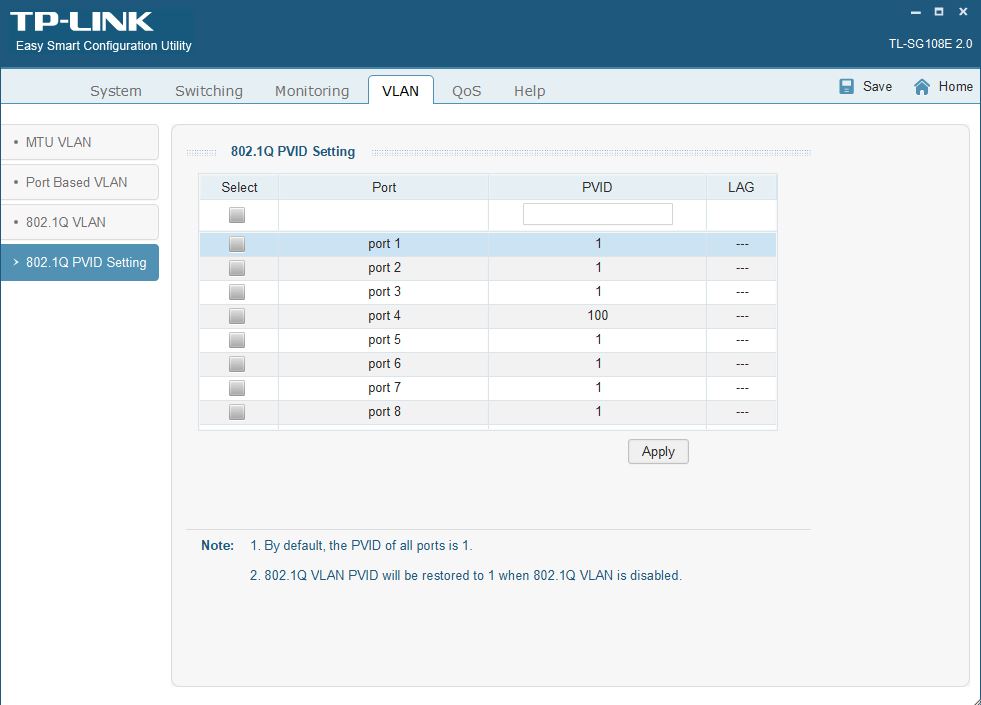This screenshot has height=705, width=981.
Task: Close the Easy Smart Configuration Utility
Action: tap(962, 12)
